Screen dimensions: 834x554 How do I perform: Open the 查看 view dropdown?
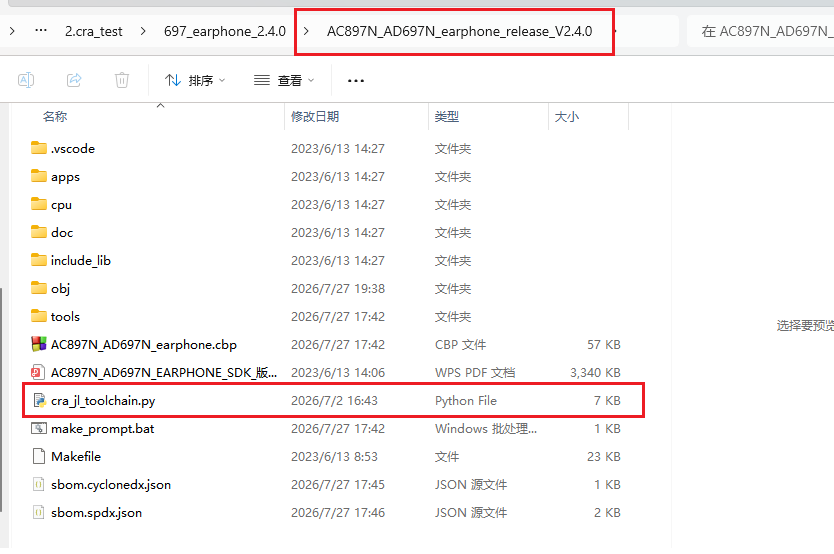click(x=284, y=80)
